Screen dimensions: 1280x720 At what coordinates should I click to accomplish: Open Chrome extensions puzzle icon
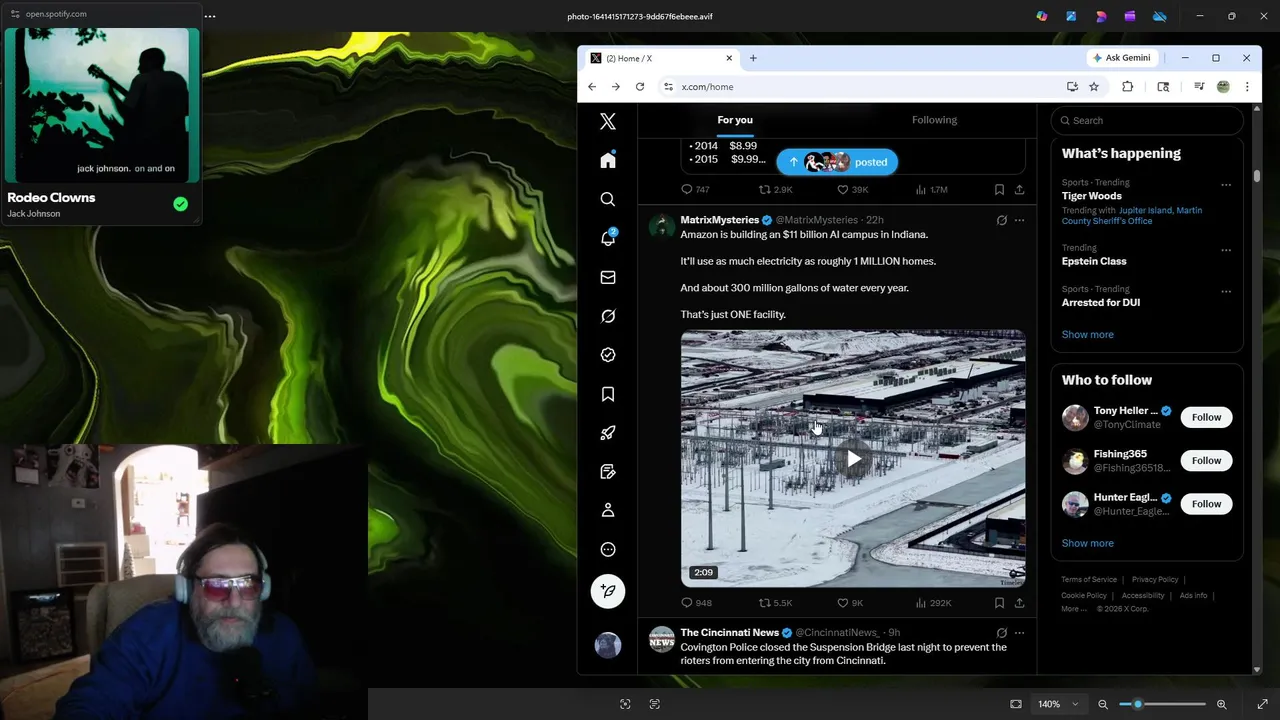coord(1127,87)
